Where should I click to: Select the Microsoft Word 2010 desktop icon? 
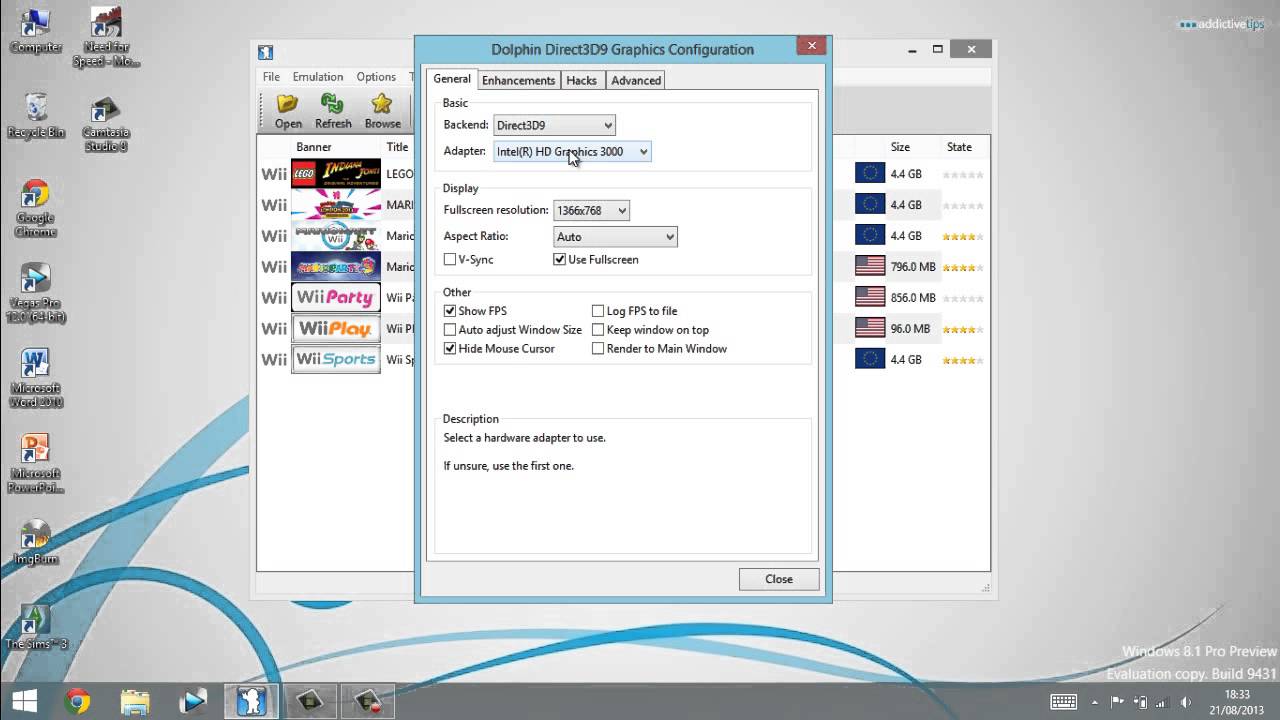coord(35,379)
